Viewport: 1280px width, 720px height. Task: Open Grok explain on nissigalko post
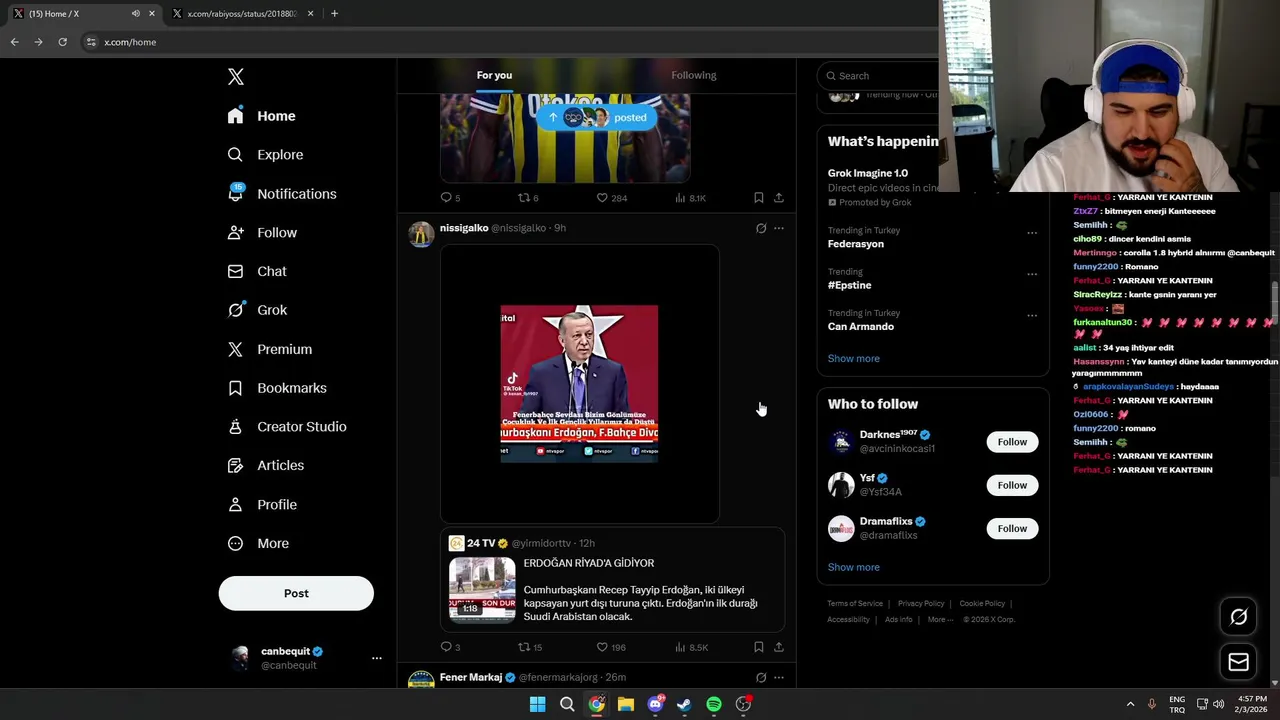click(761, 228)
